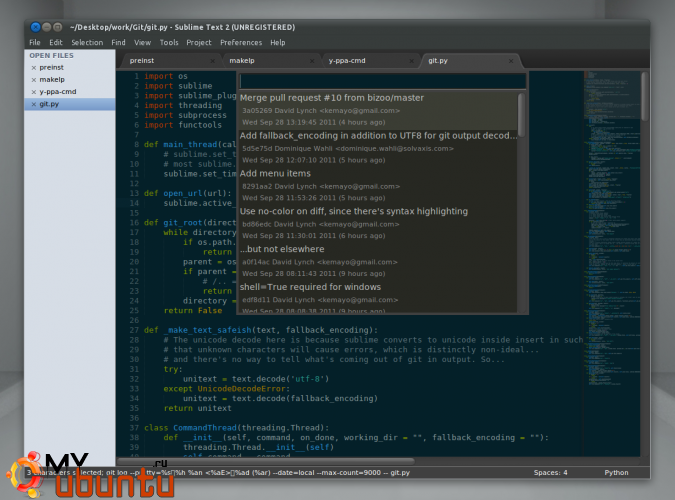
Task: Close makelp in Open Files sidebar
Action: 34,80
